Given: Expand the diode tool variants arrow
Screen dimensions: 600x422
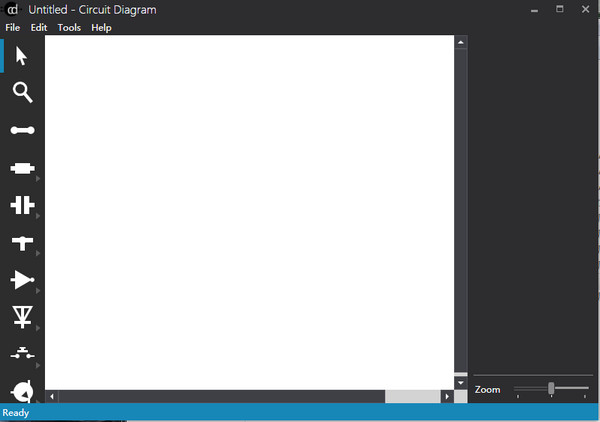Looking at the screenshot, I should pos(38,329).
